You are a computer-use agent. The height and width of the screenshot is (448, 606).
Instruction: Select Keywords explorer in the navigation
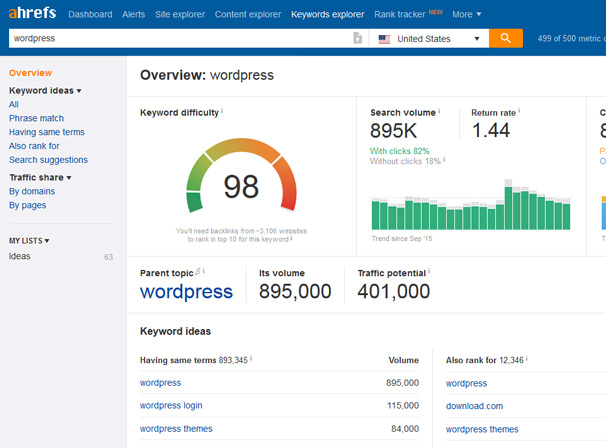[327, 14]
